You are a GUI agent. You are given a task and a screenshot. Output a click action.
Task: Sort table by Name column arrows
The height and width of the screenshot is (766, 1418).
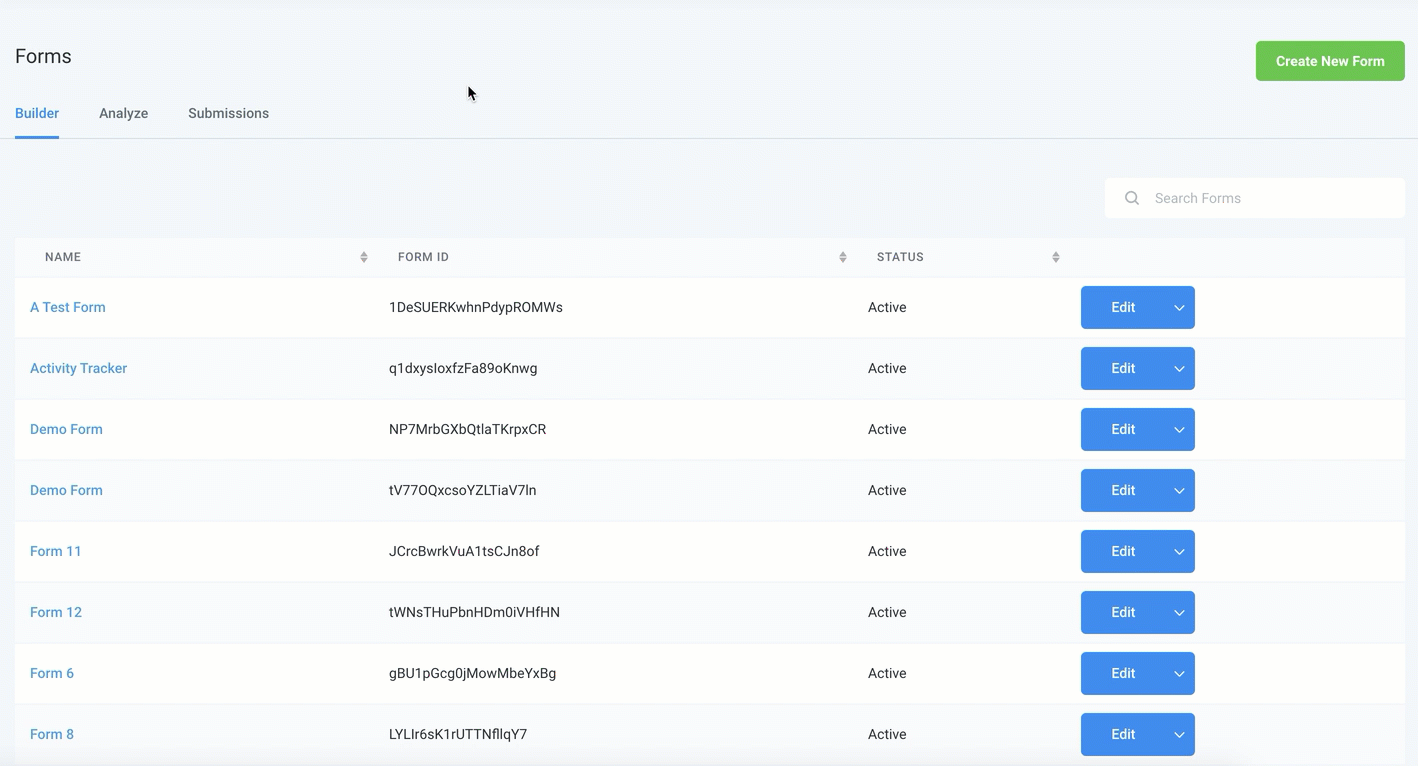coord(364,257)
